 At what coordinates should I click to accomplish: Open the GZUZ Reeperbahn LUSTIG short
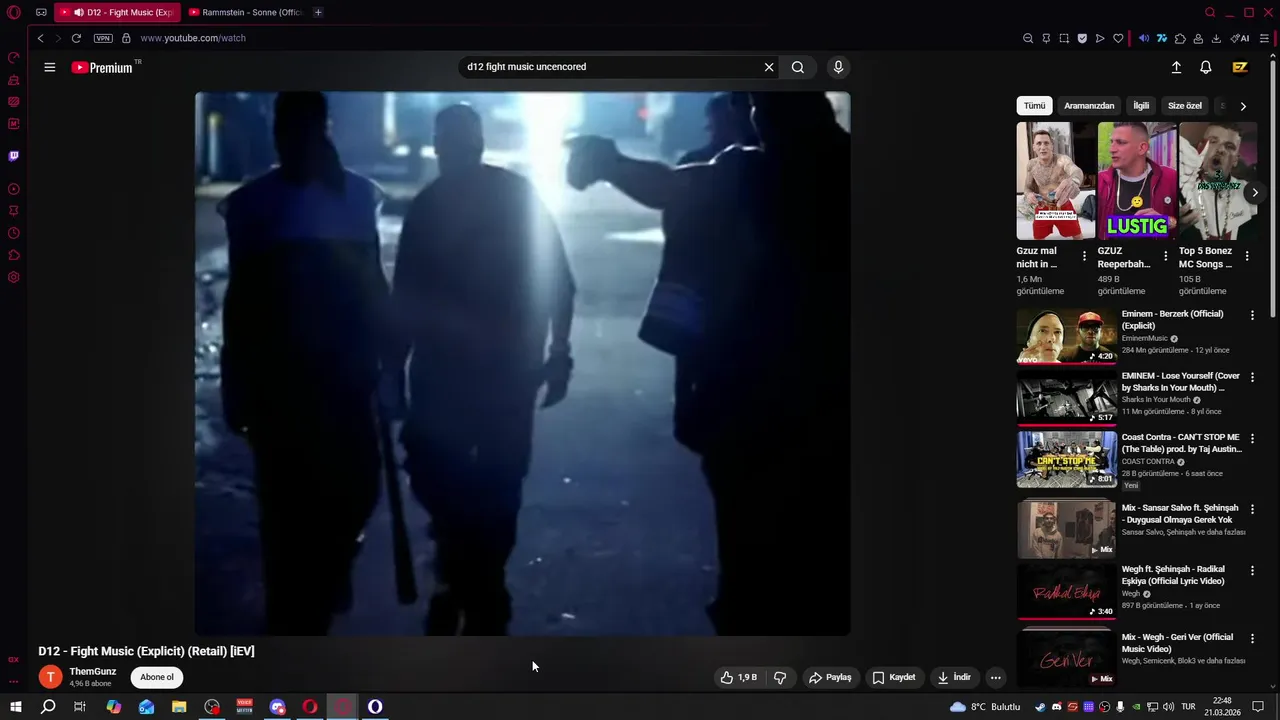(x=1137, y=181)
